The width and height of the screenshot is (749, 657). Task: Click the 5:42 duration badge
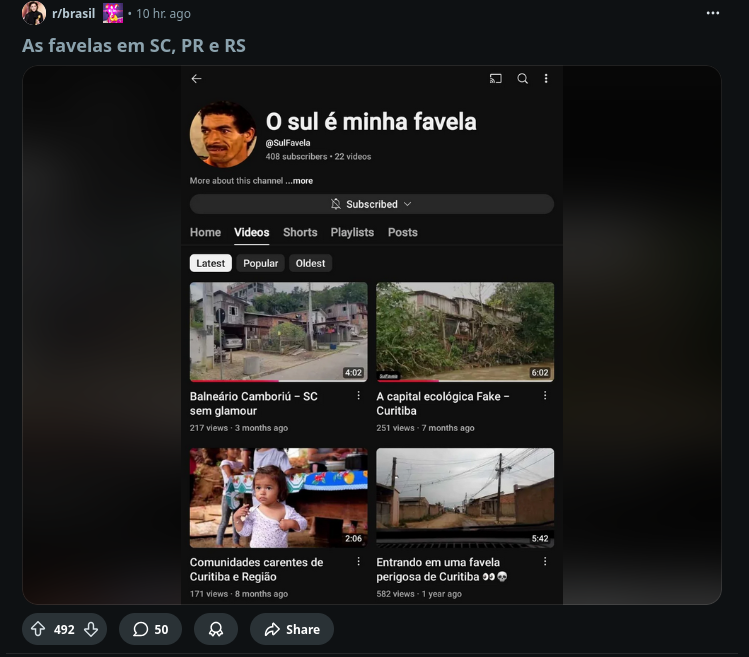[540, 539]
